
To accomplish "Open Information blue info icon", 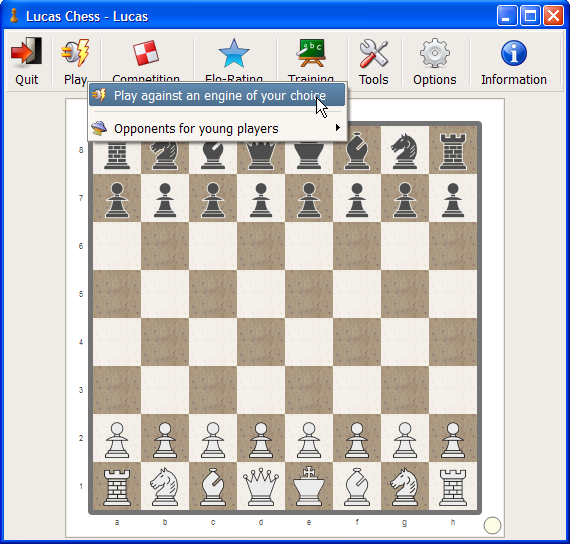I will point(514,53).
